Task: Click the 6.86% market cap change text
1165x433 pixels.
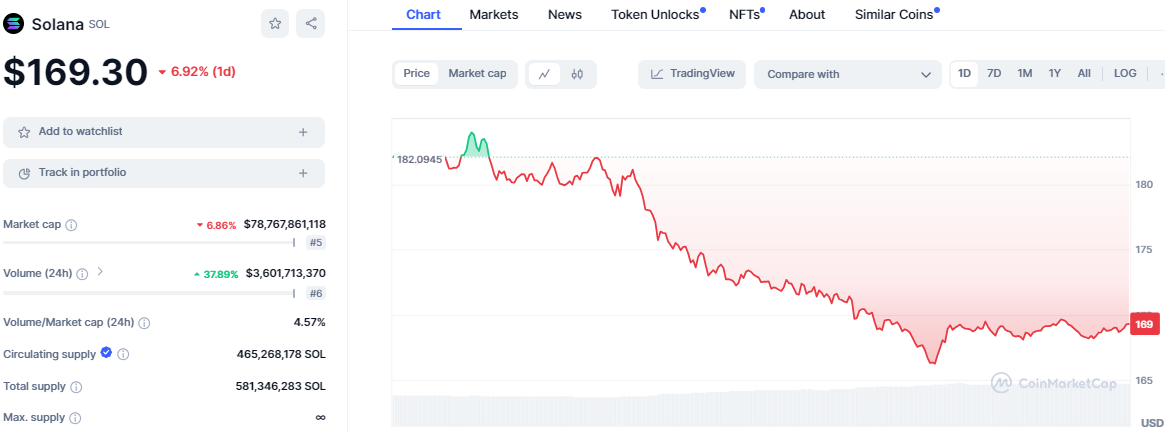Action: 216,225
